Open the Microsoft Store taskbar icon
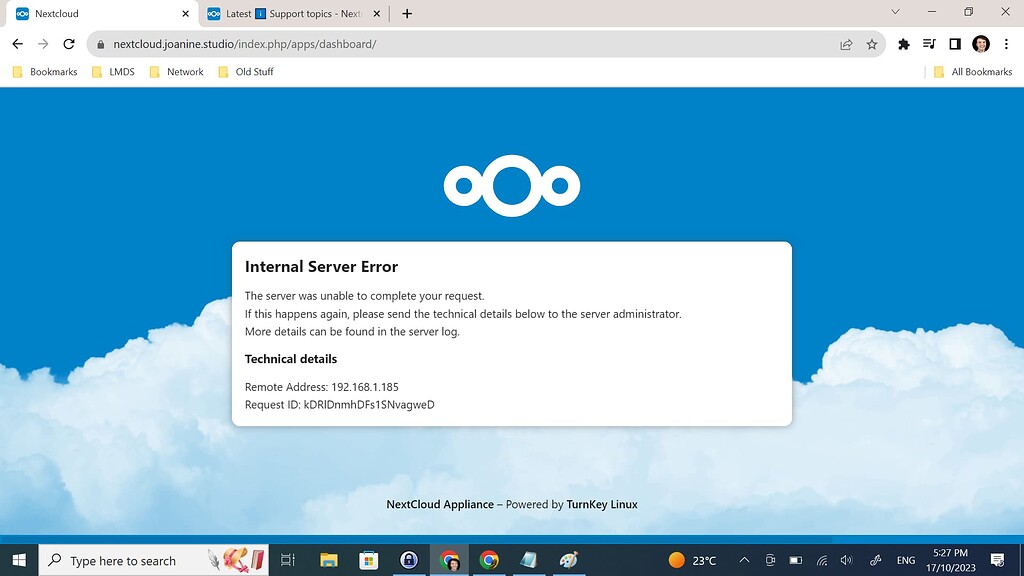Image resolution: width=1024 pixels, height=576 pixels. coord(369,560)
